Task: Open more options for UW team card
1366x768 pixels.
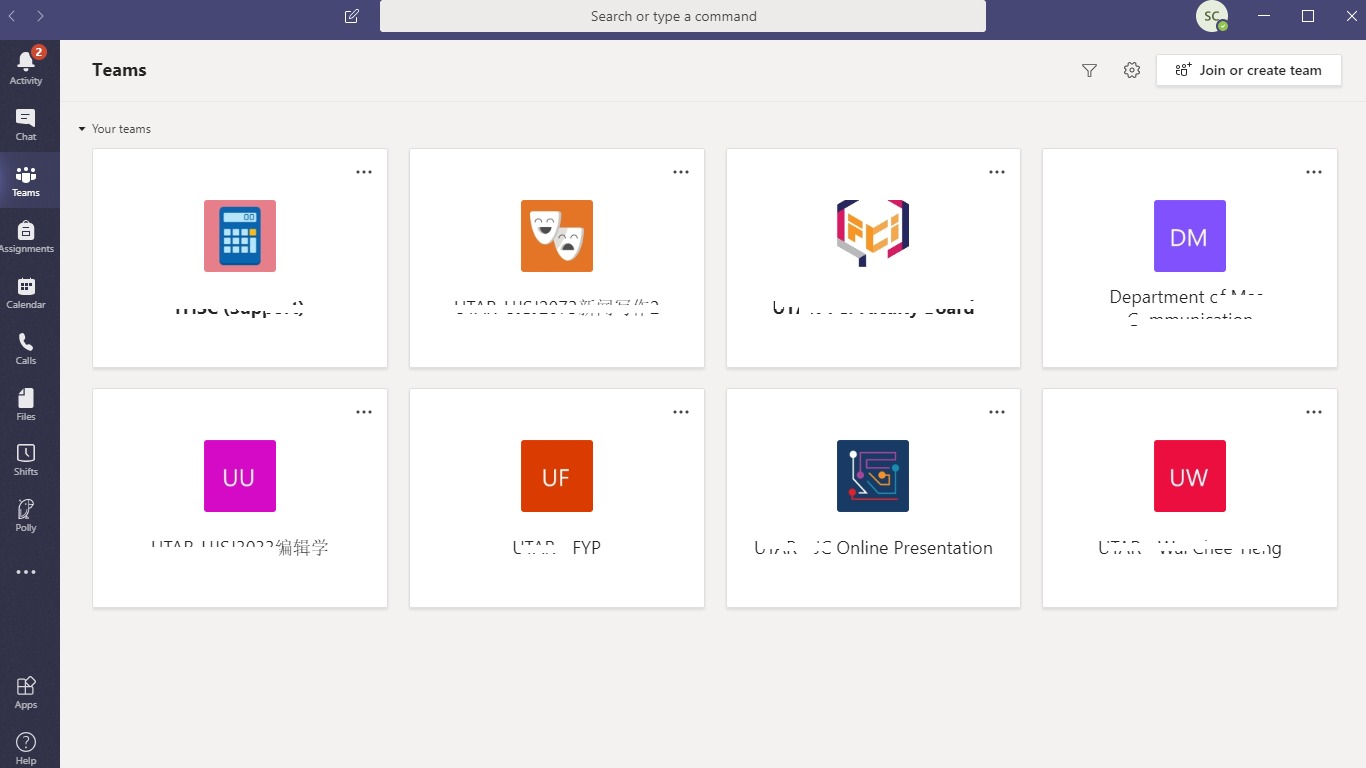Action: point(1314,412)
